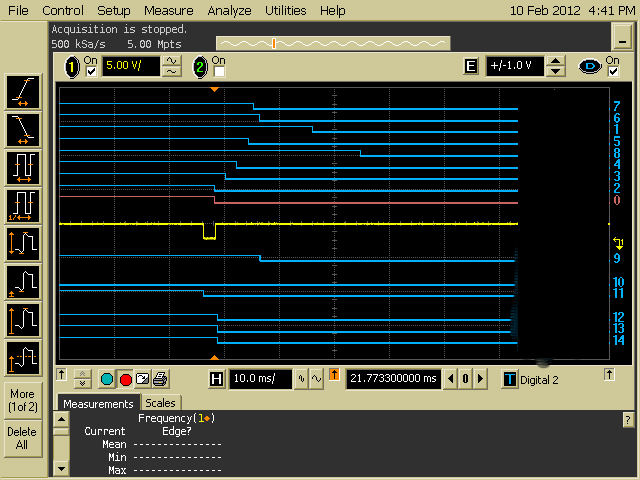Click the upper wave button beside 5.00 V/
The height and width of the screenshot is (480, 640).
click(172, 61)
